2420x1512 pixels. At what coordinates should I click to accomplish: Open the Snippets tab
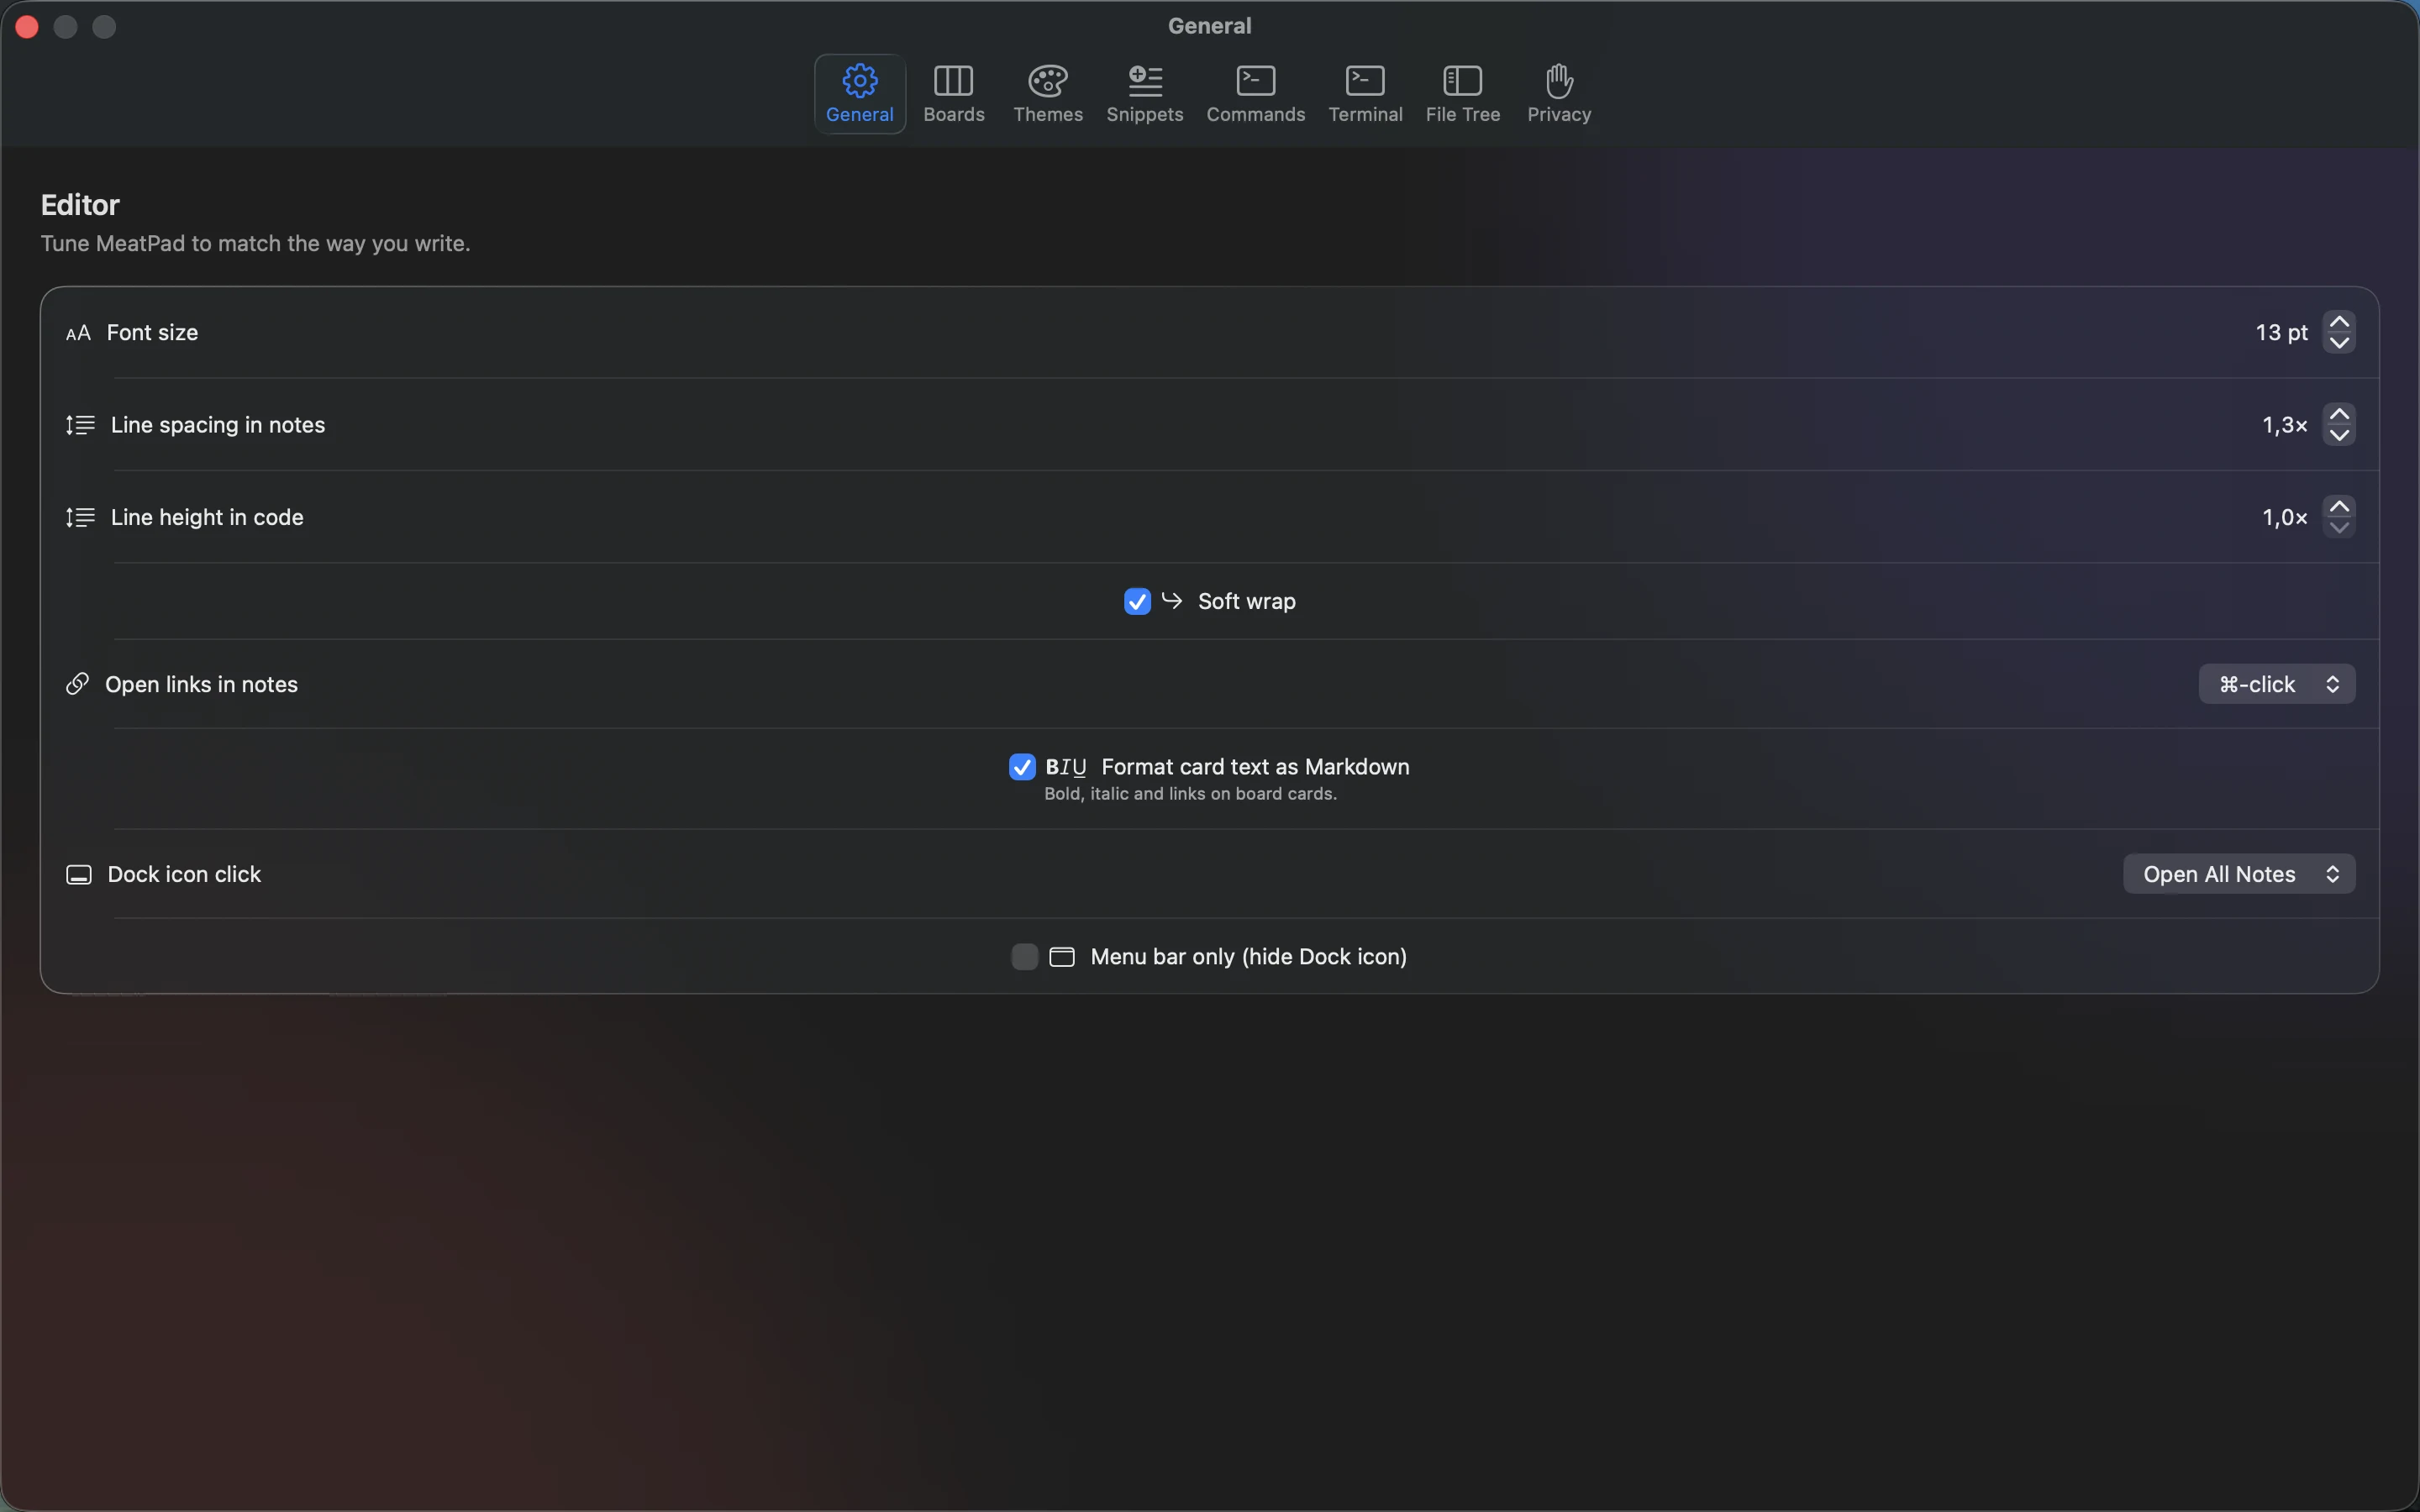coord(1144,94)
